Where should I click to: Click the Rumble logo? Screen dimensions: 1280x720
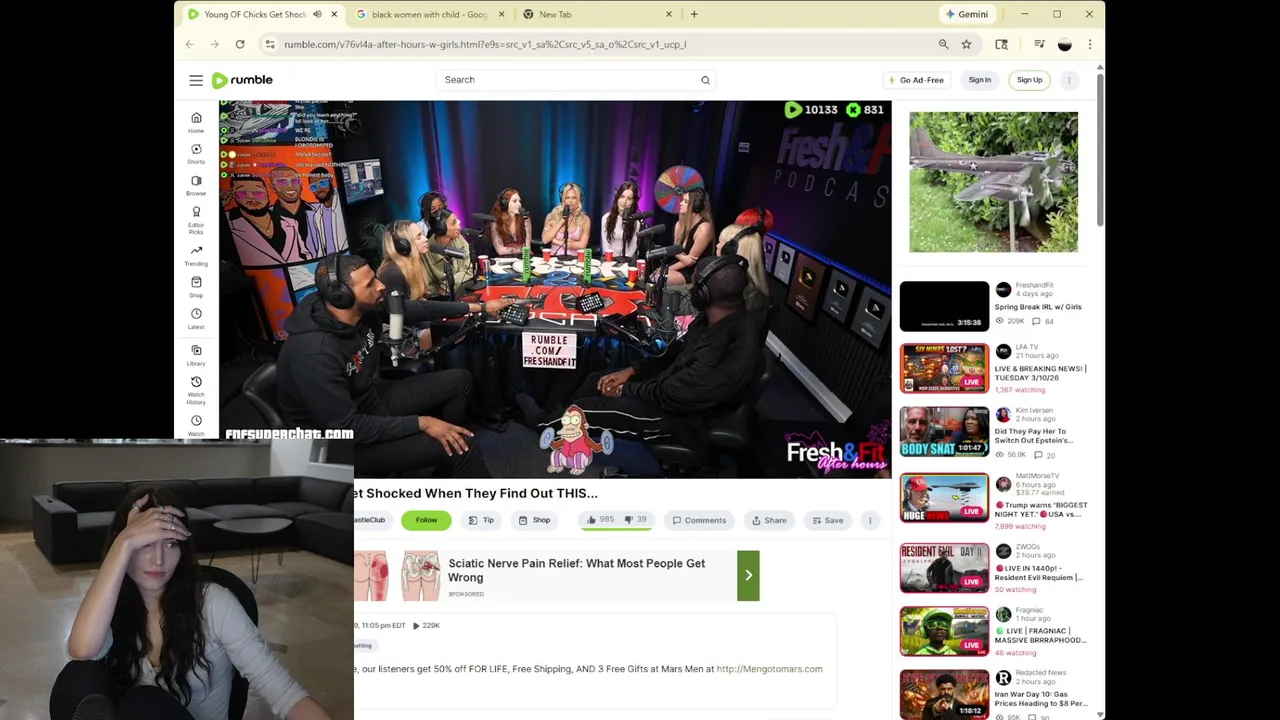coord(243,80)
